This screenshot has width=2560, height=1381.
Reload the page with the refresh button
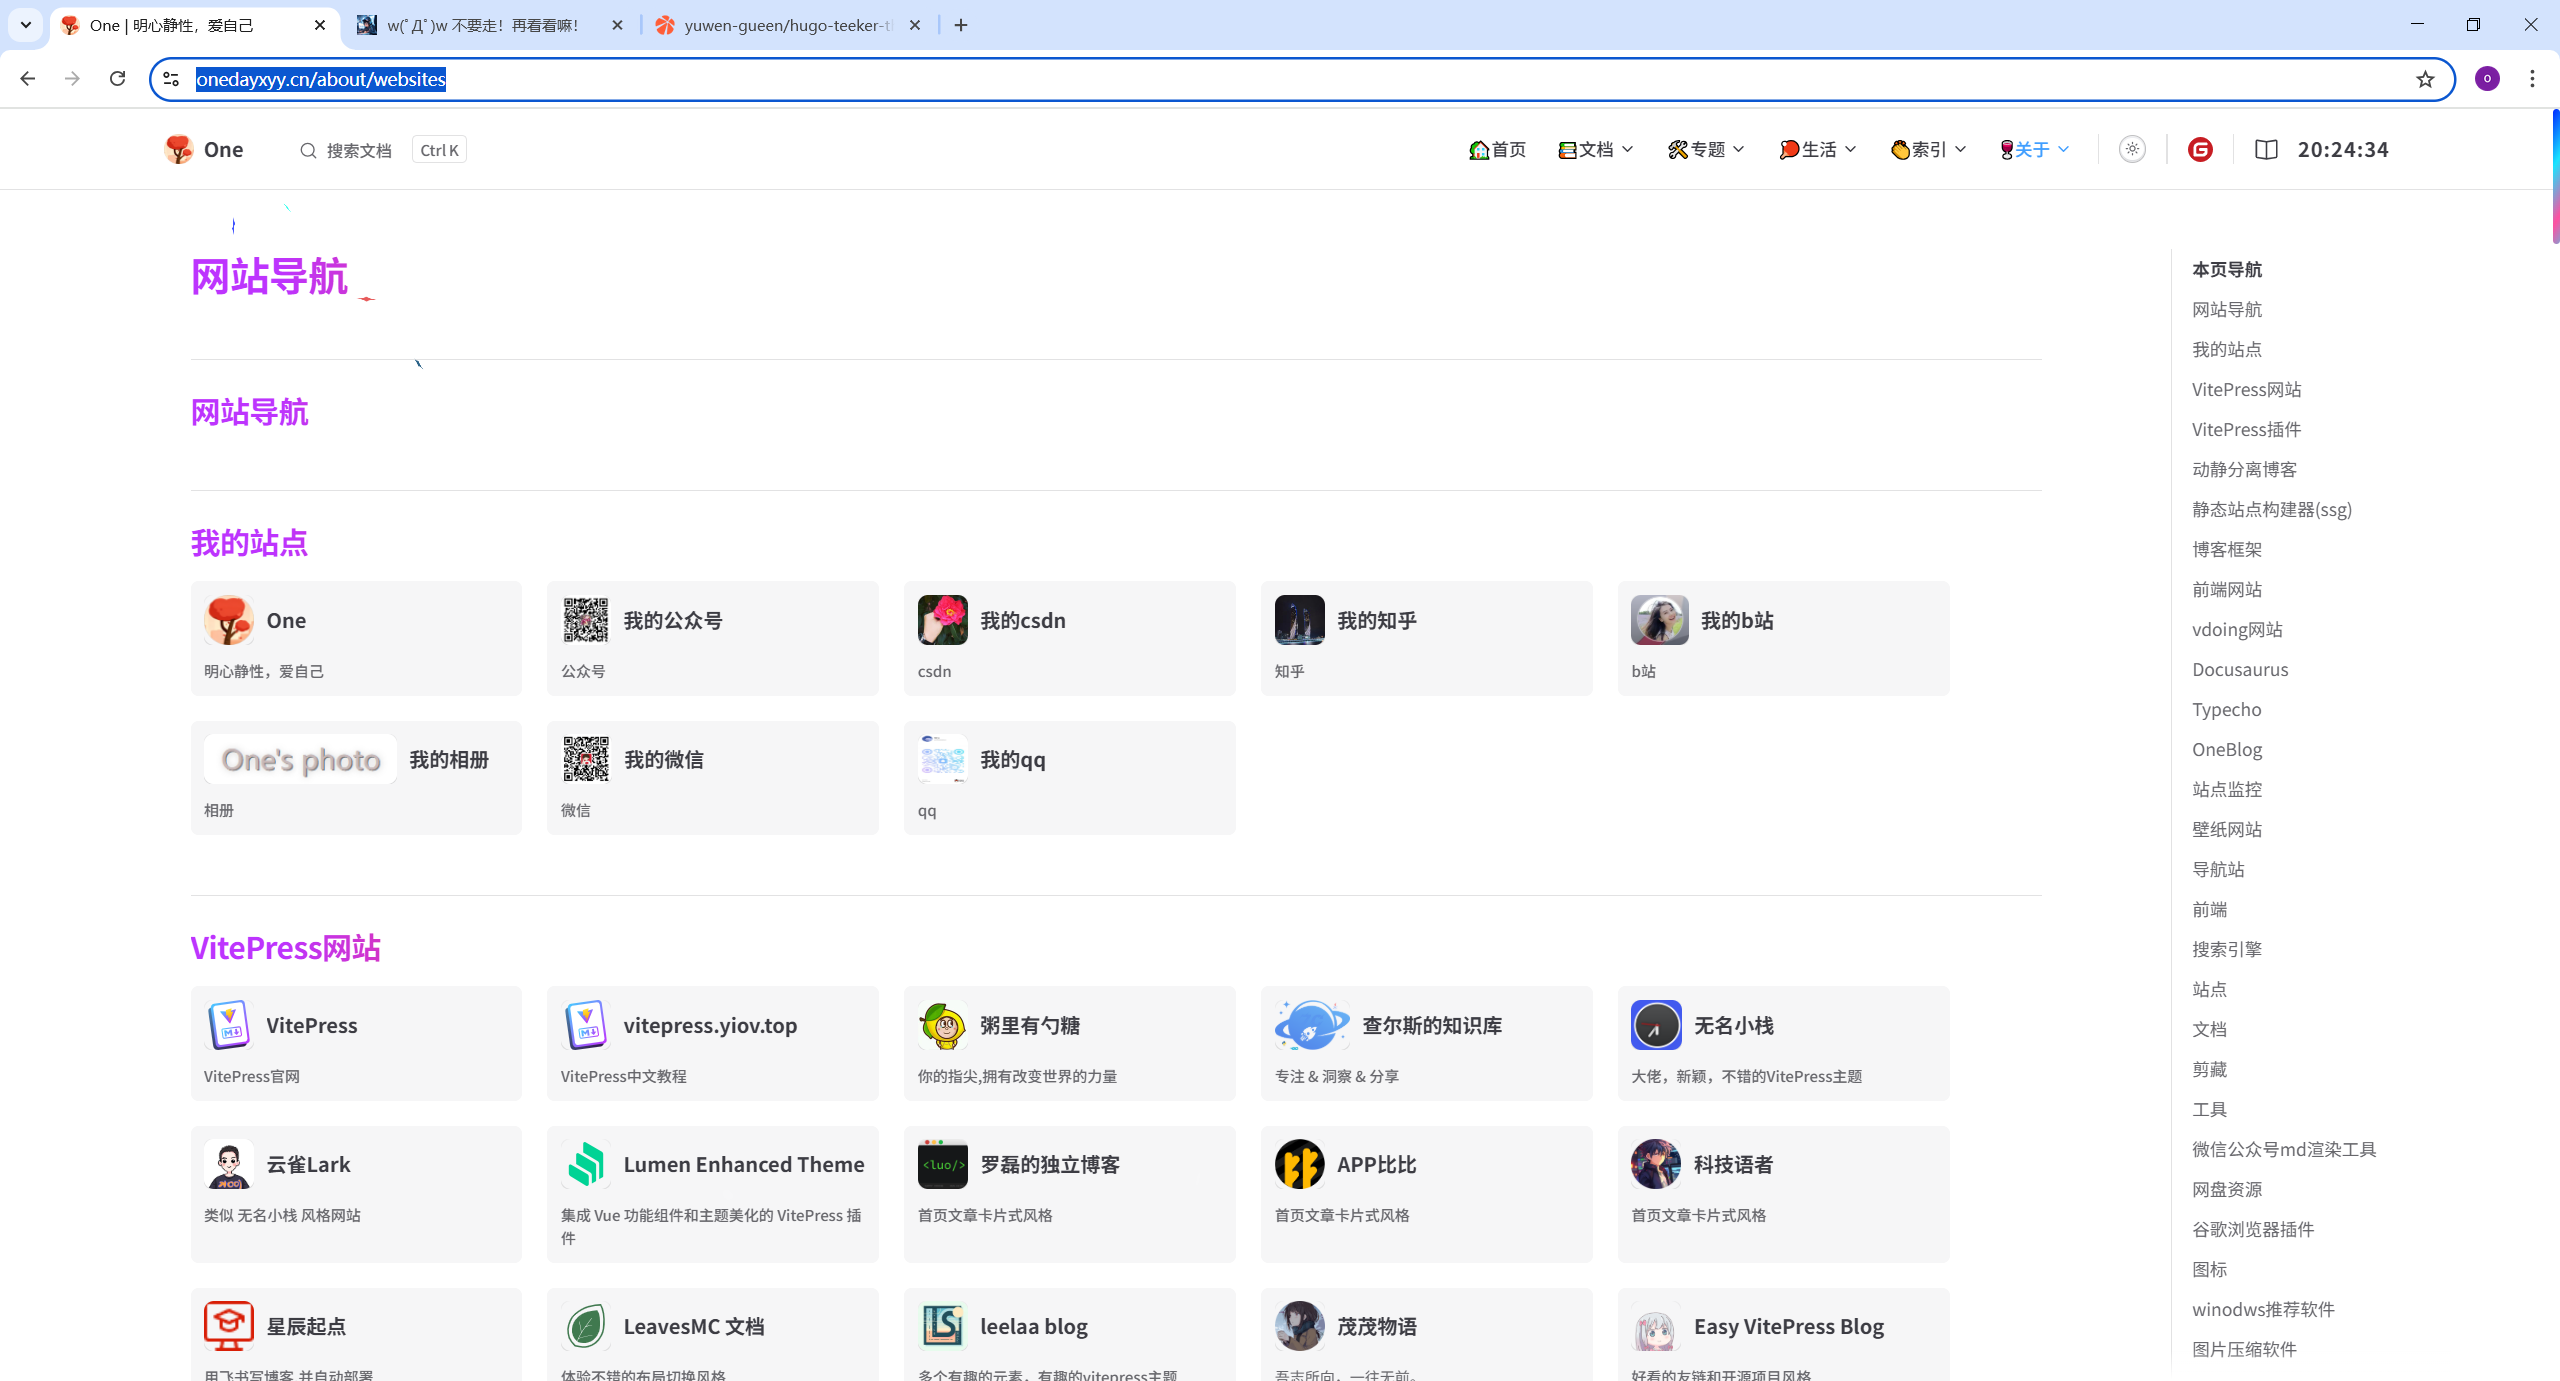coord(117,79)
